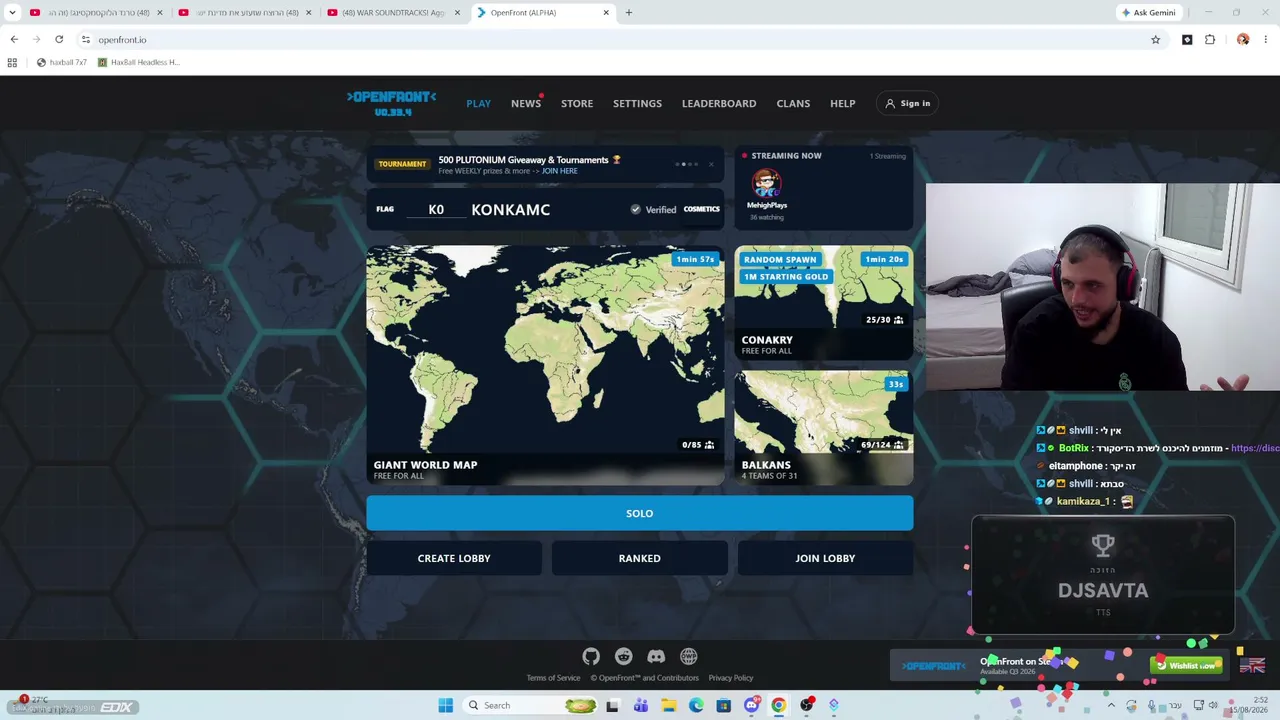
Task: Close the tournament banner with X
Action: 711,164
